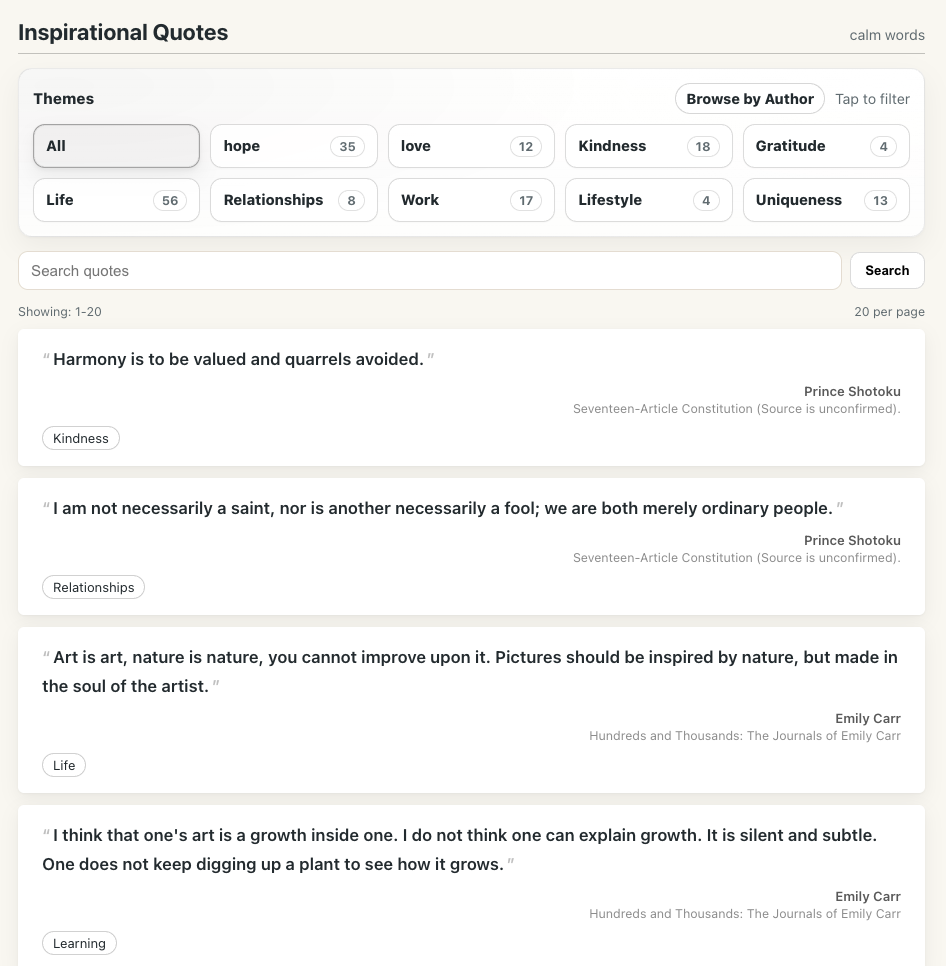
Task: Show Kindness themed quotes
Action: click(x=648, y=146)
